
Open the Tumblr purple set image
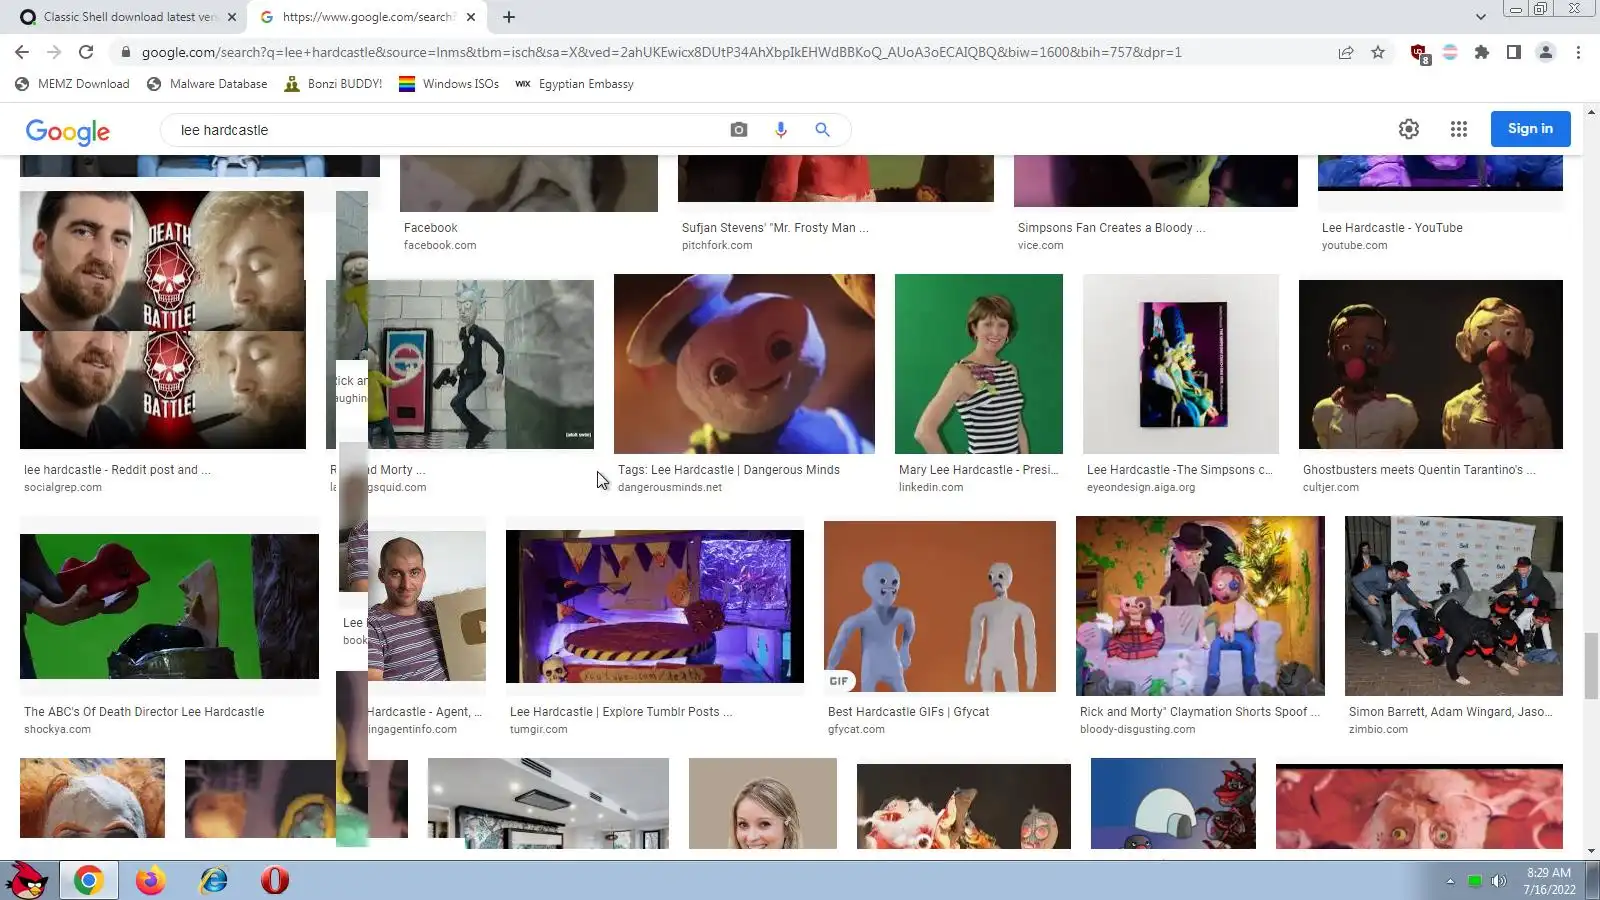655,607
